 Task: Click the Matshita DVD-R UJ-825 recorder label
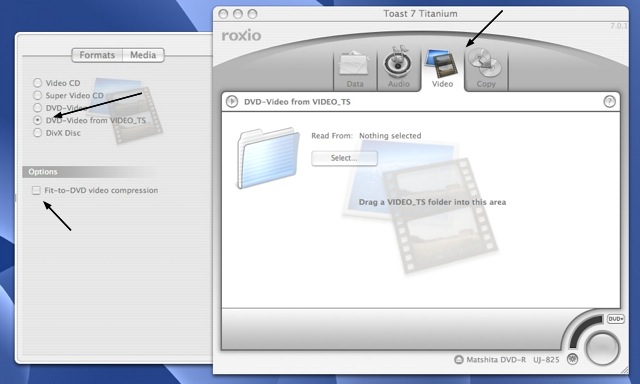pyautogui.click(x=513, y=360)
